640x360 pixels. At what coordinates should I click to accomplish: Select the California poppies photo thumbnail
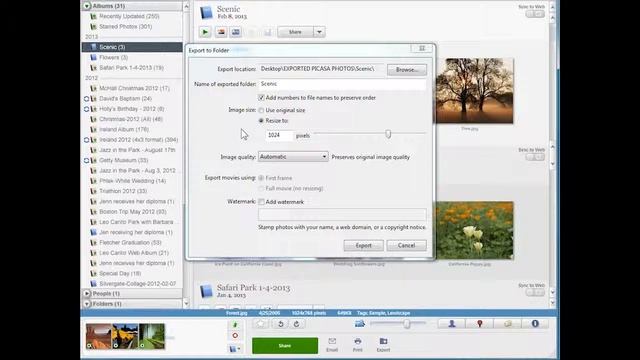point(474,230)
